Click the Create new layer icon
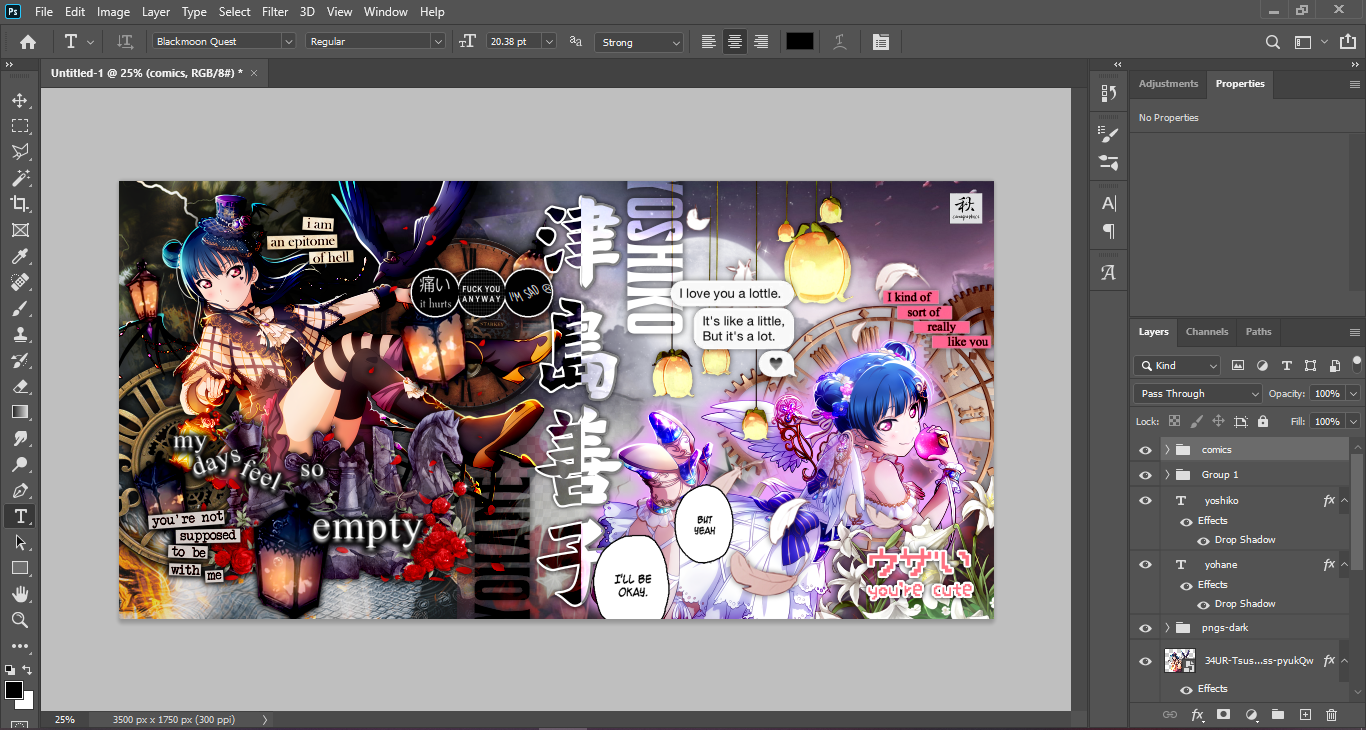This screenshot has height=730, width=1366. coord(1304,715)
